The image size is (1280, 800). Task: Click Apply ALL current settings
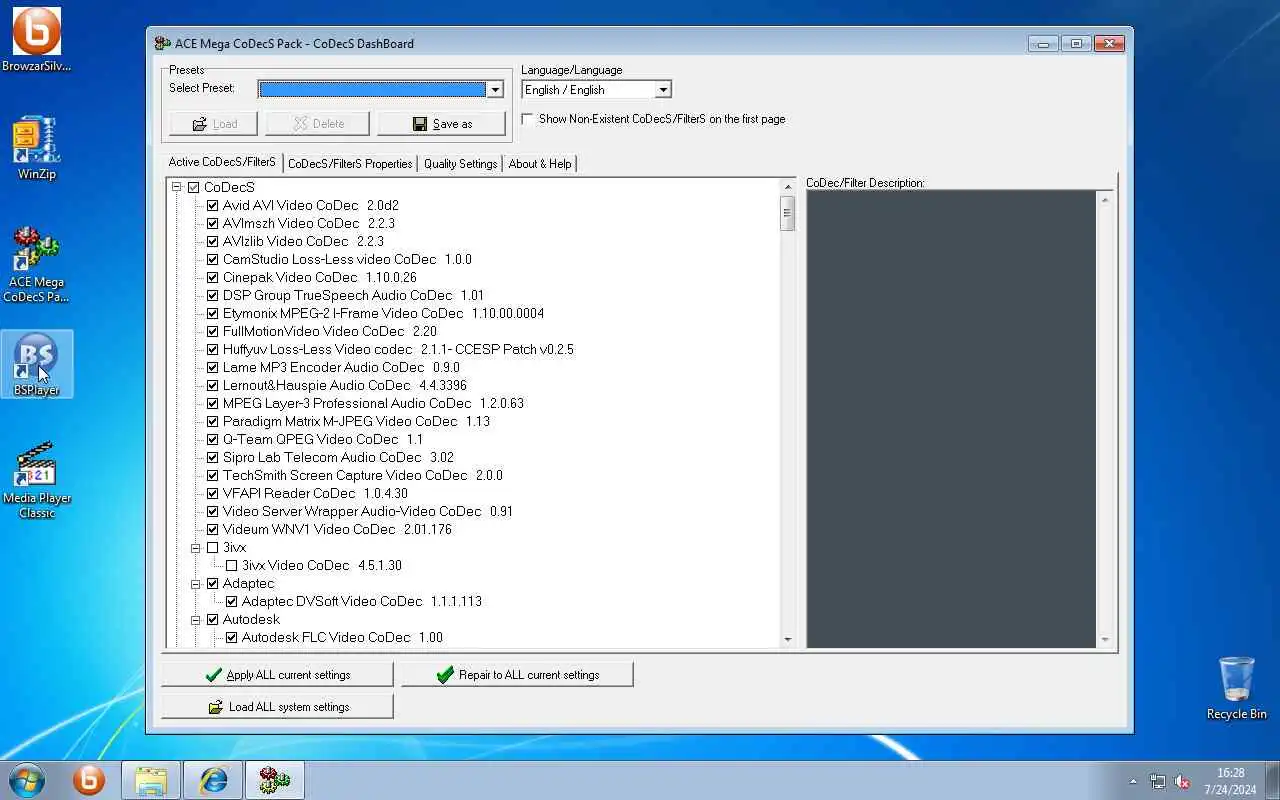pyautogui.click(x=277, y=675)
